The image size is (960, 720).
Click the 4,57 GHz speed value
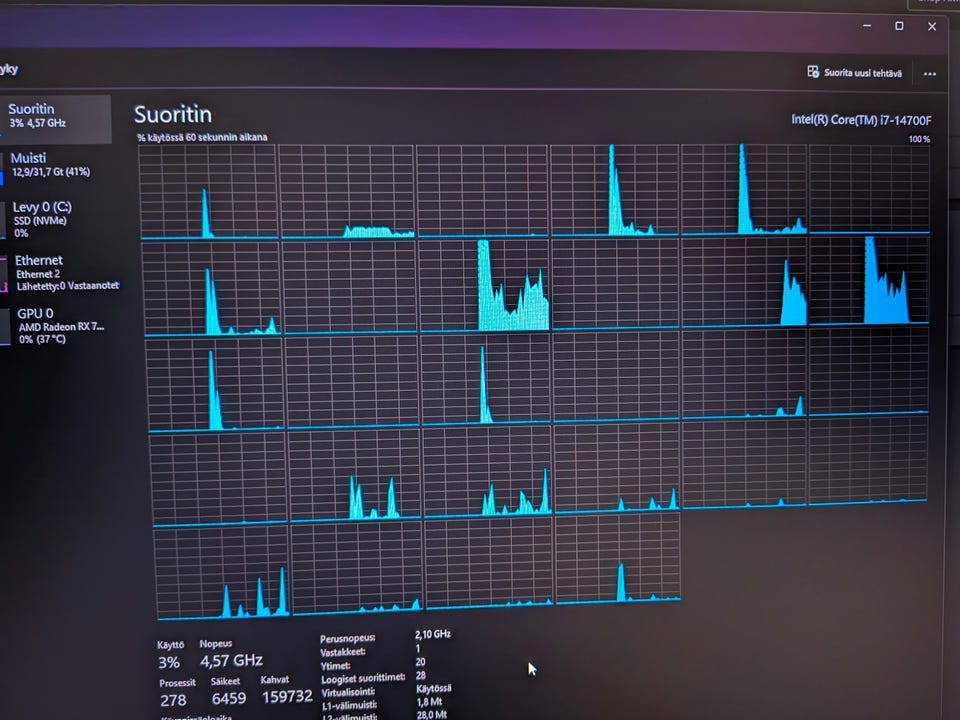pyautogui.click(x=231, y=661)
